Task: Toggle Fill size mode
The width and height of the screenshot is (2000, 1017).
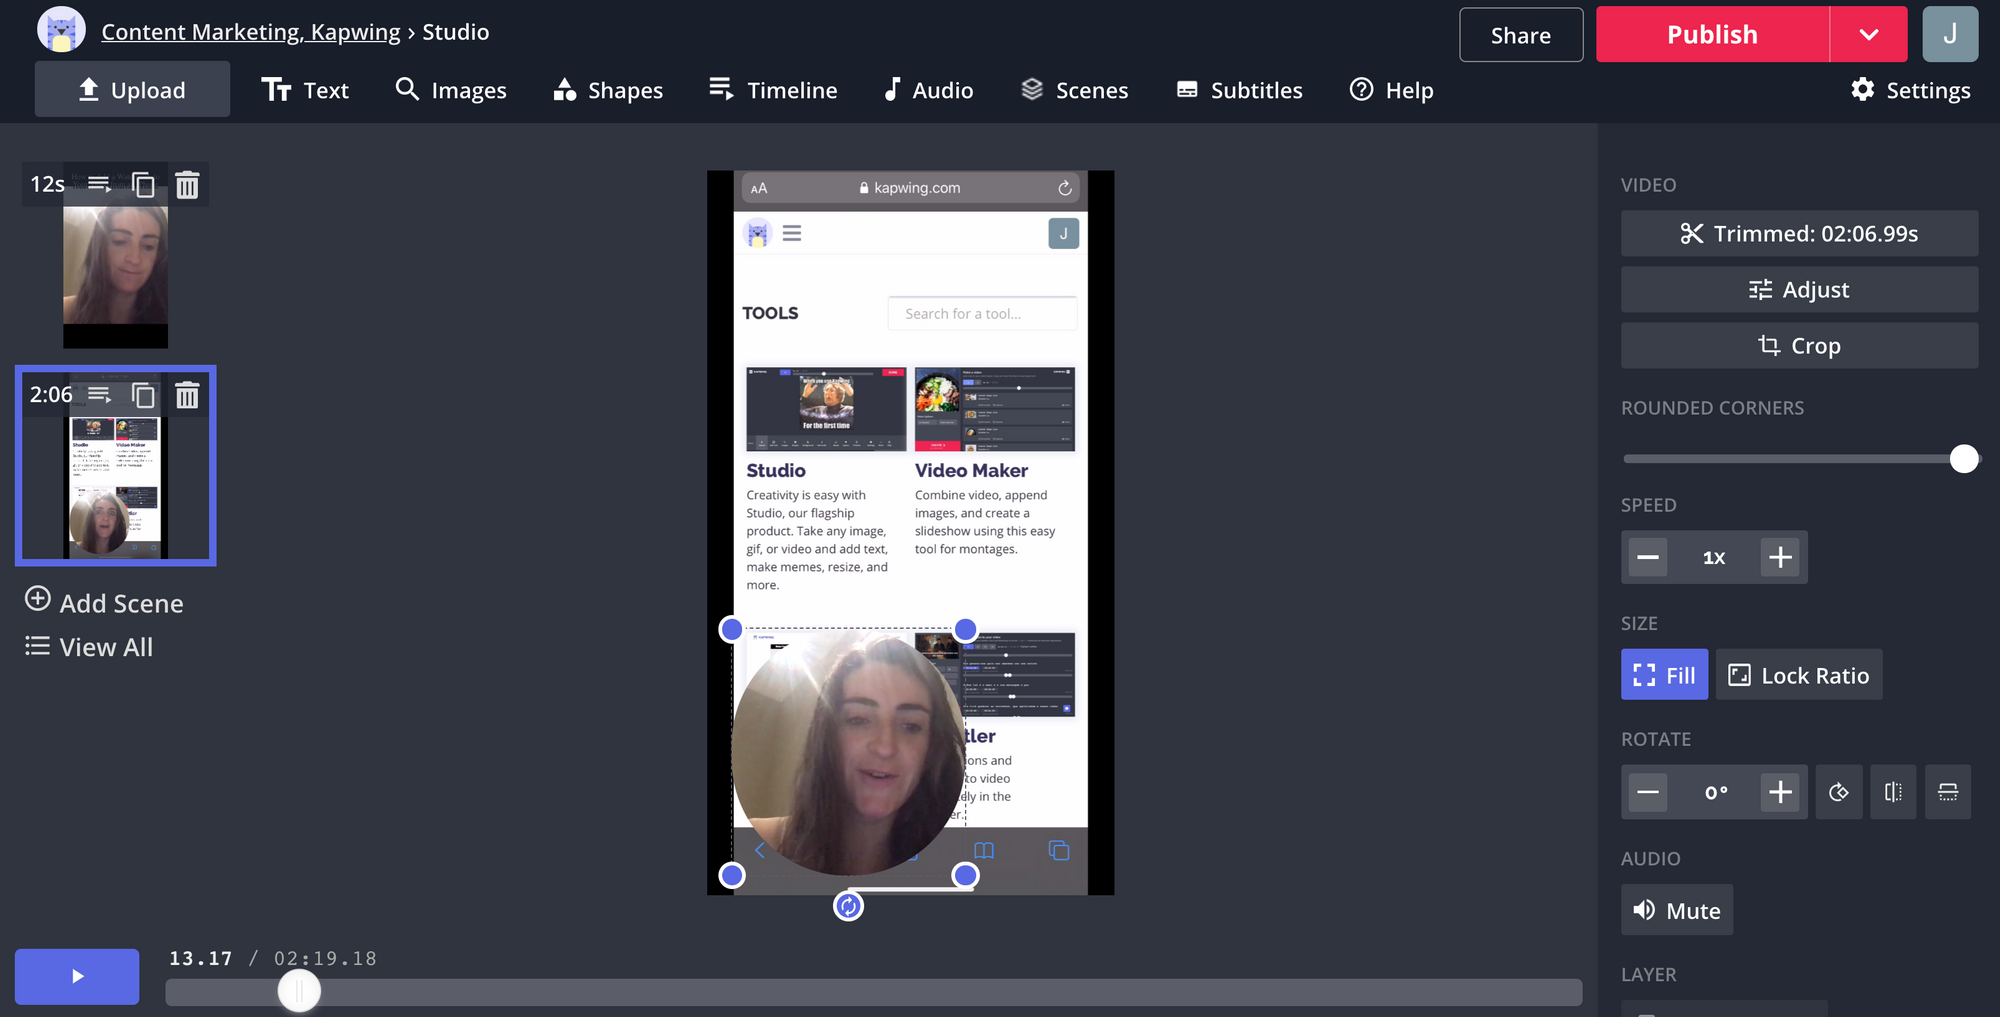Action: pyautogui.click(x=1664, y=675)
